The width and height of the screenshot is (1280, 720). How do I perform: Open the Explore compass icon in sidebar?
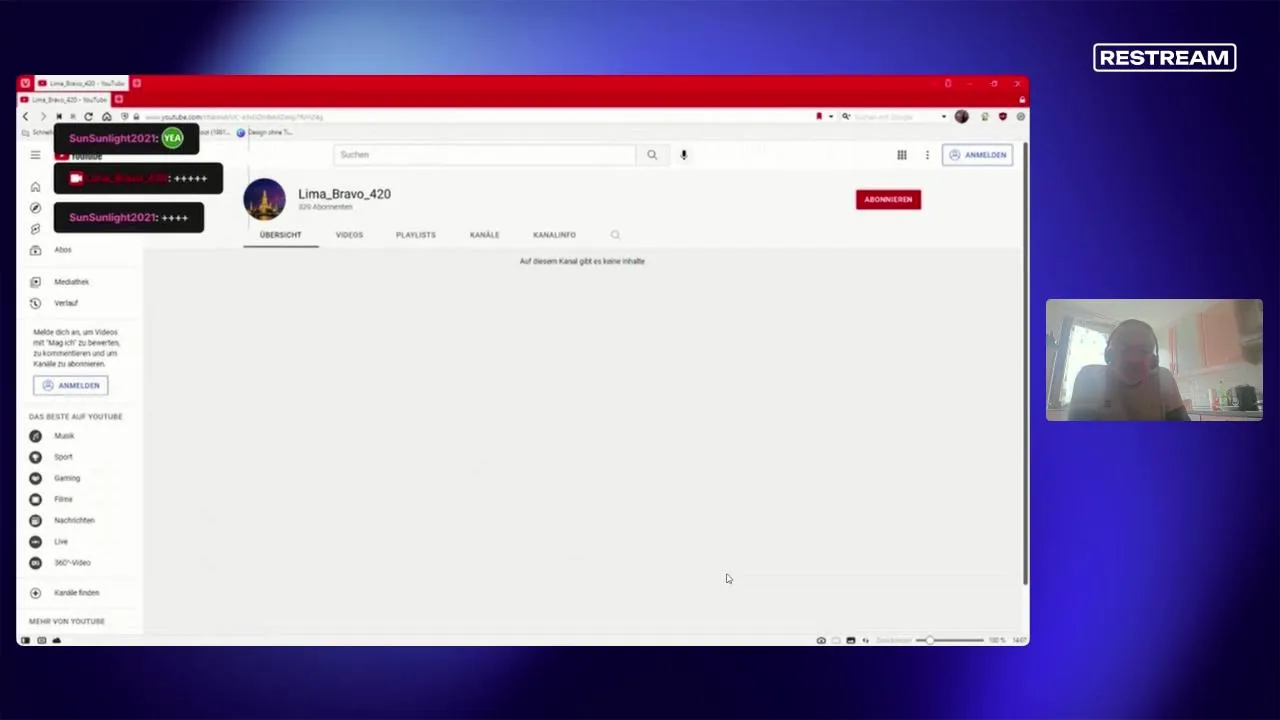(x=35, y=208)
